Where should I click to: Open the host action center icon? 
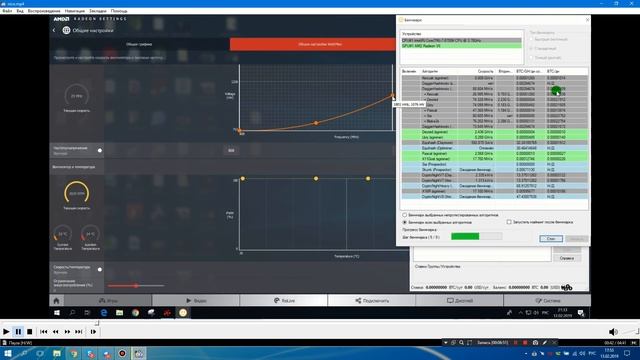[x=628, y=353]
